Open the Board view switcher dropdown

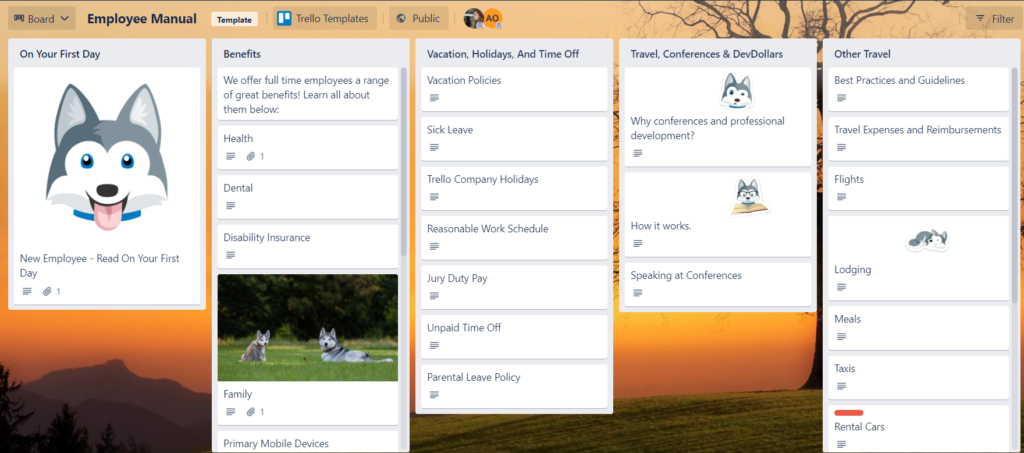point(42,18)
